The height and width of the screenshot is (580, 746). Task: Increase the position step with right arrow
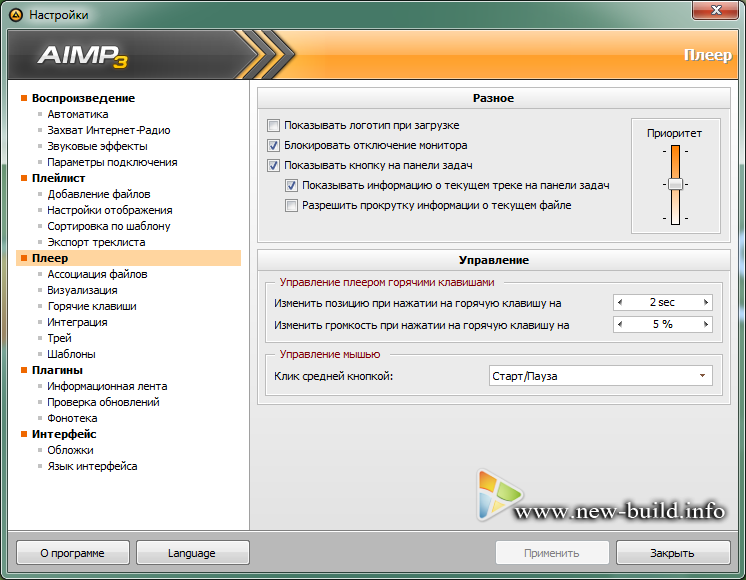click(706, 302)
